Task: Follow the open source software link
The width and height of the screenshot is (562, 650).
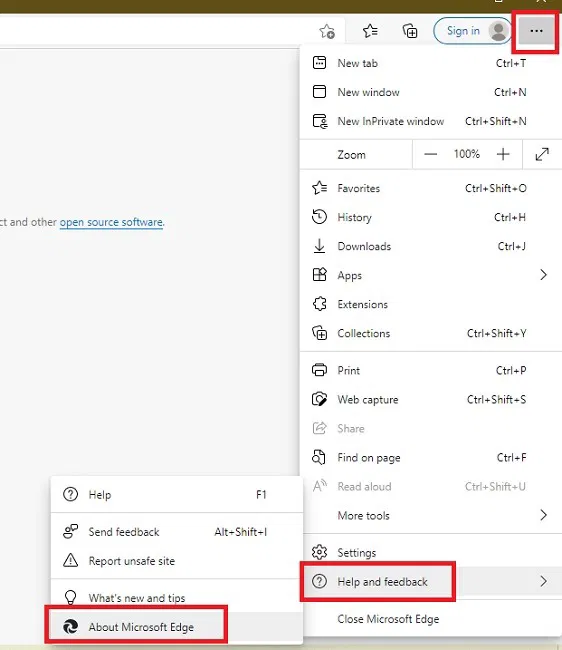Action: coord(111,222)
